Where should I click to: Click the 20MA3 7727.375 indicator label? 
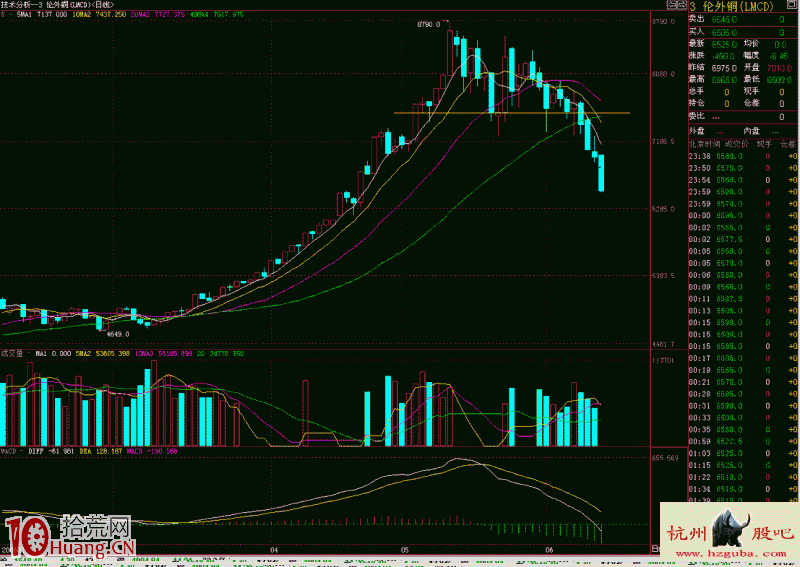[x=158, y=15]
